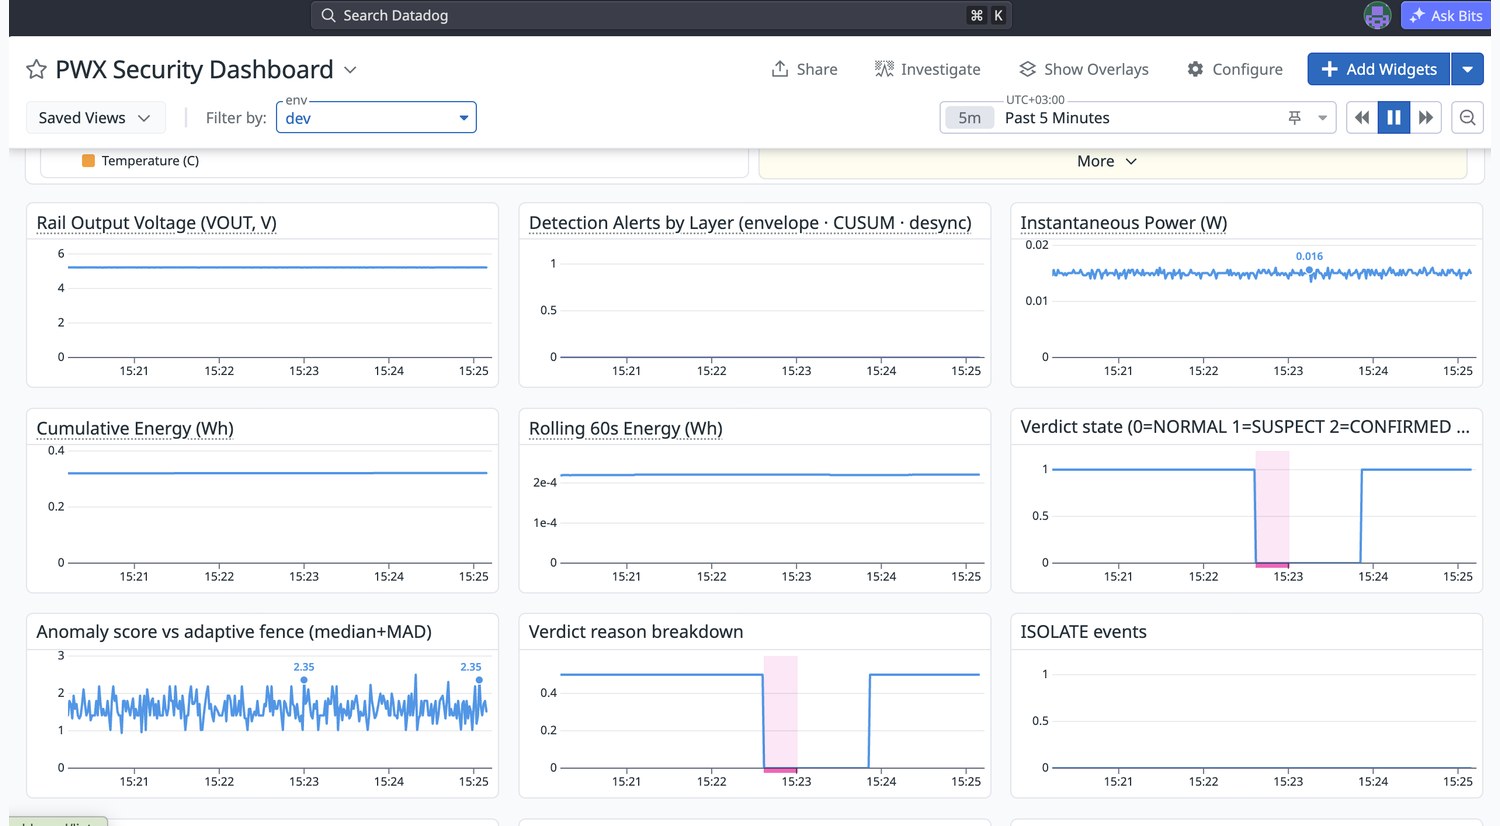This screenshot has width=1500, height=826.
Task: Expand the Add Widgets split-button arrow
Action: click(x=1467, y=69)
